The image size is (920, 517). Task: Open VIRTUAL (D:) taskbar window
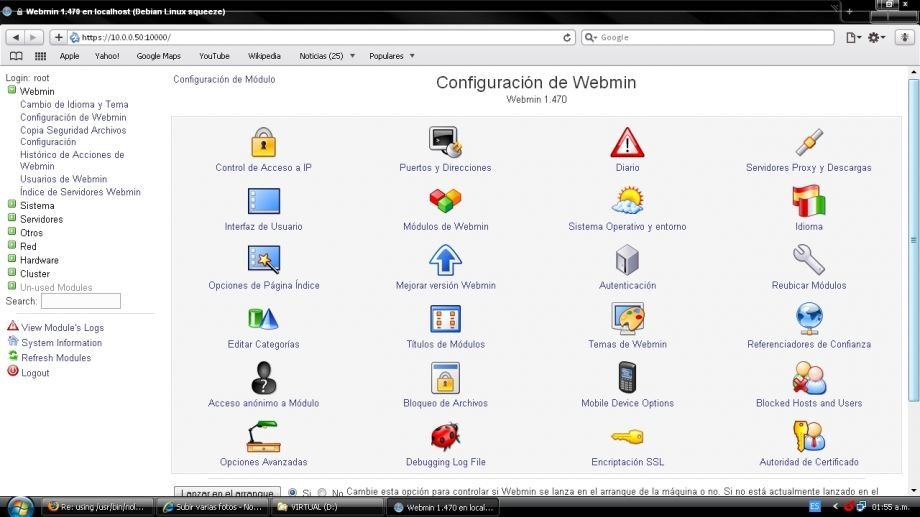coord(327,506)
